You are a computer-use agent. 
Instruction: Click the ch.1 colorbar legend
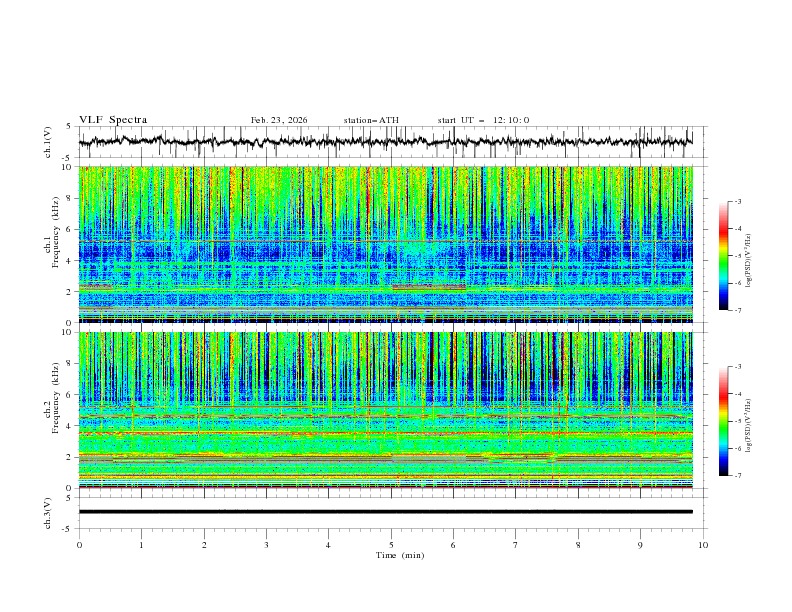click(x=724, y=256)
